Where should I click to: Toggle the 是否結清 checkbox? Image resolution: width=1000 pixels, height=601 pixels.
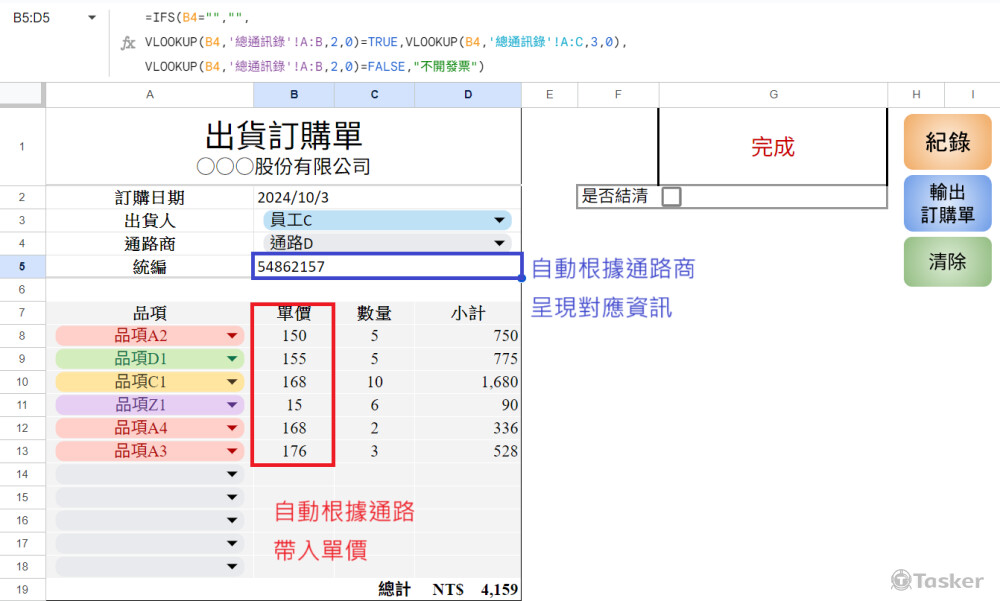671,196
